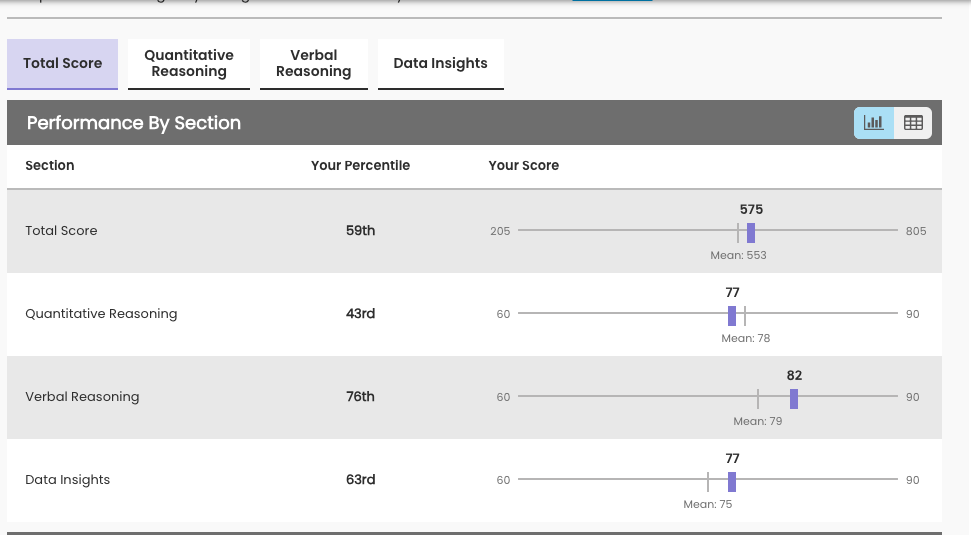Select the Verbal Reasoning row label
971x535 pixels.
tap(82, 397)
